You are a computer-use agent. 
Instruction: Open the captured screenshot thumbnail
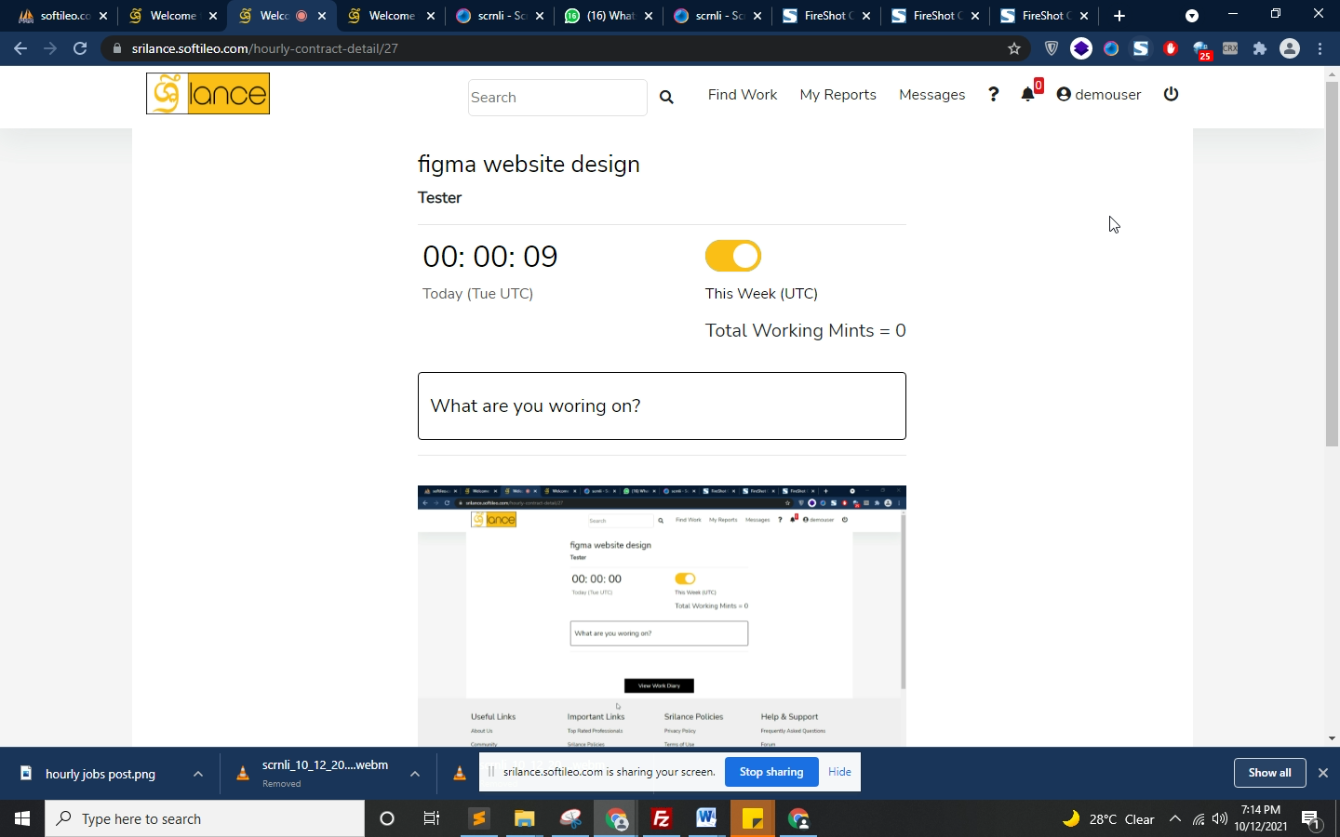click(661, 615)
